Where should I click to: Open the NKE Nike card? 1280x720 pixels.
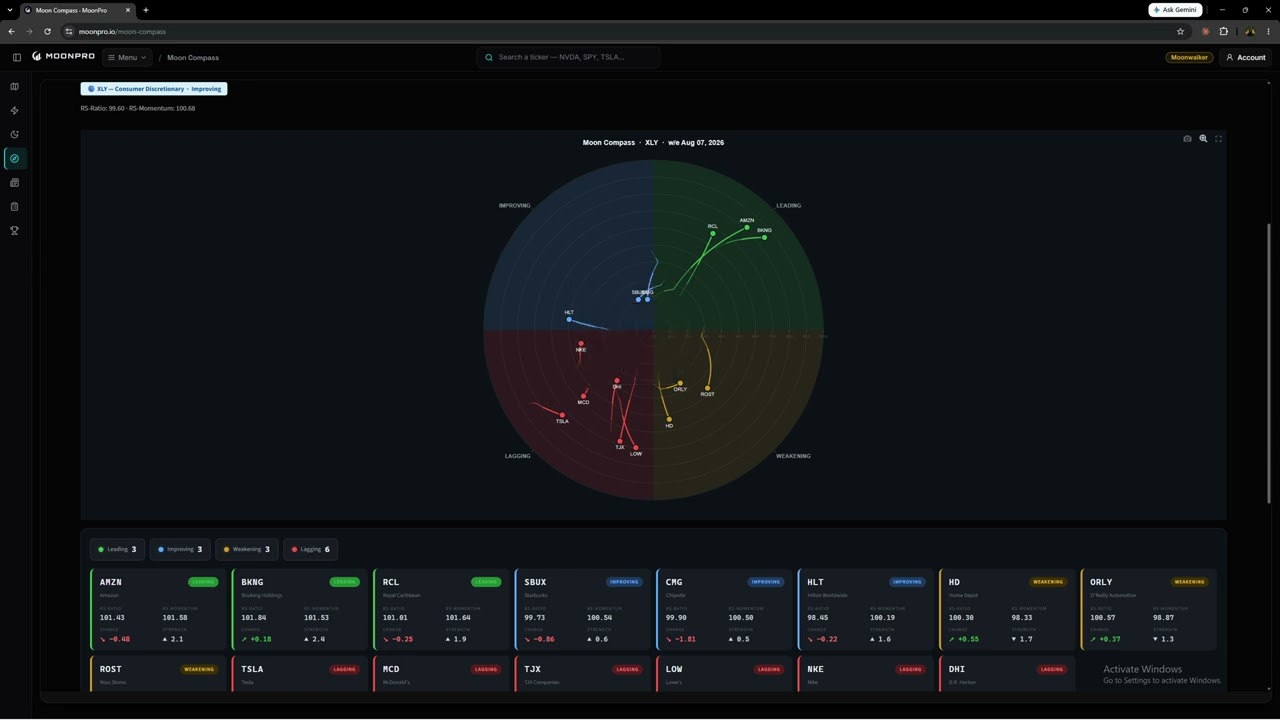click(864, 674)
